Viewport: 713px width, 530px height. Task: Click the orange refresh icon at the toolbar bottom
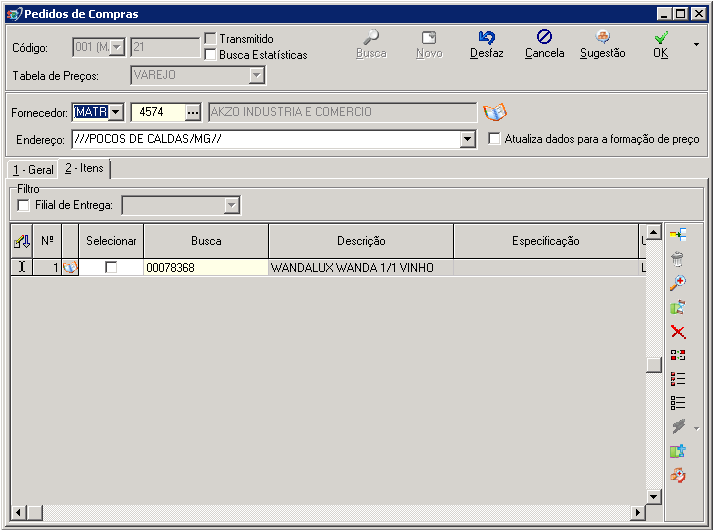tap(678, 475)
